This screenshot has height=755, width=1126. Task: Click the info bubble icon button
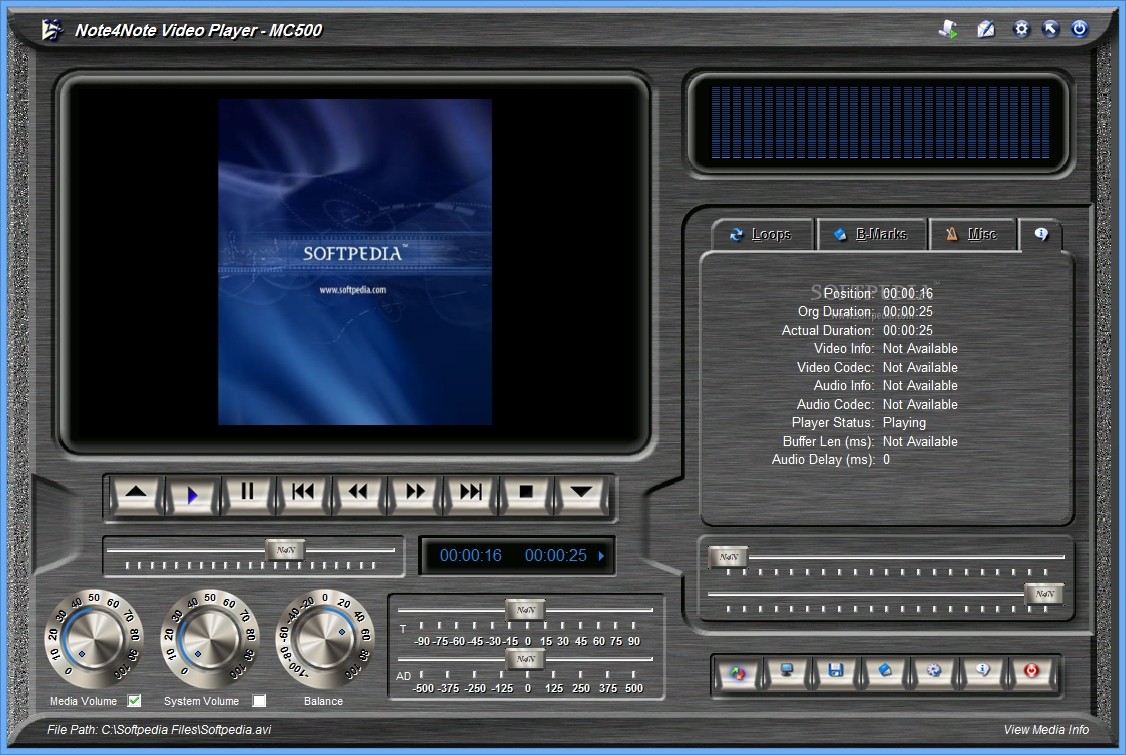coord(982,673)
